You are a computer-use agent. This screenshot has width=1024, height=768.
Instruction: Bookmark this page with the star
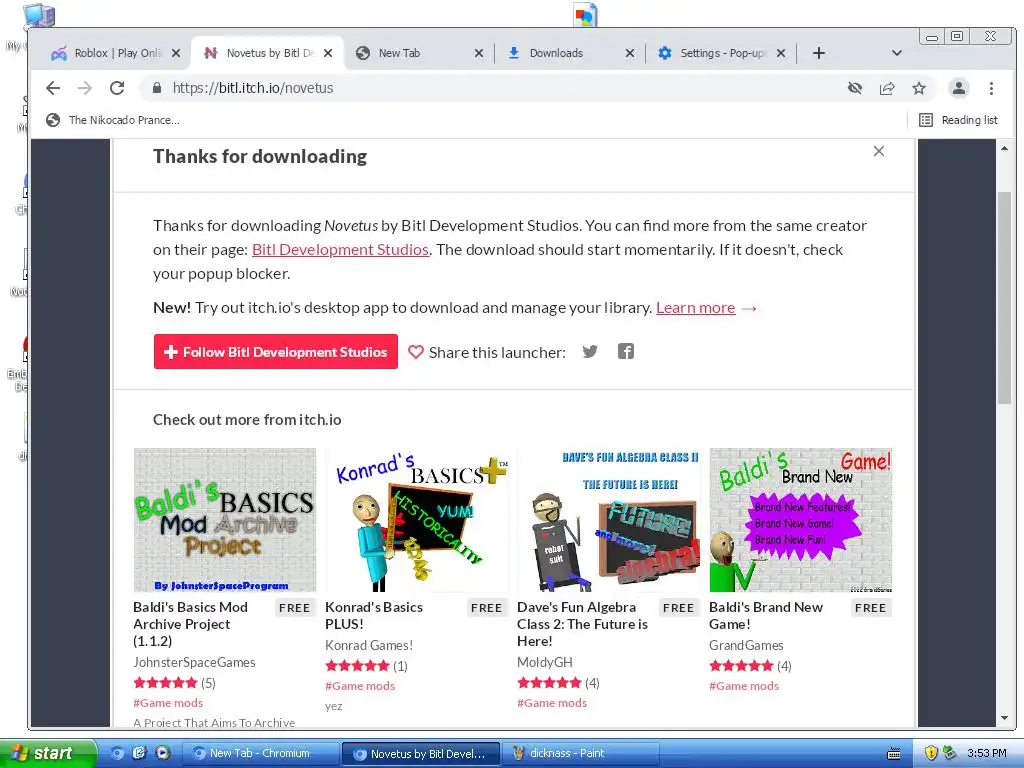coord(919,88)
